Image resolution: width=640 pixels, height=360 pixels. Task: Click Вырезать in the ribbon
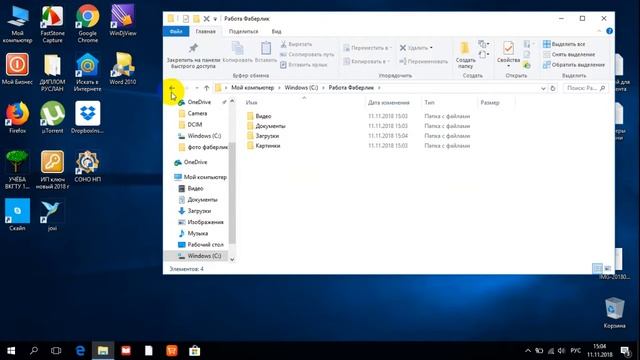click(x=296, y=44)
